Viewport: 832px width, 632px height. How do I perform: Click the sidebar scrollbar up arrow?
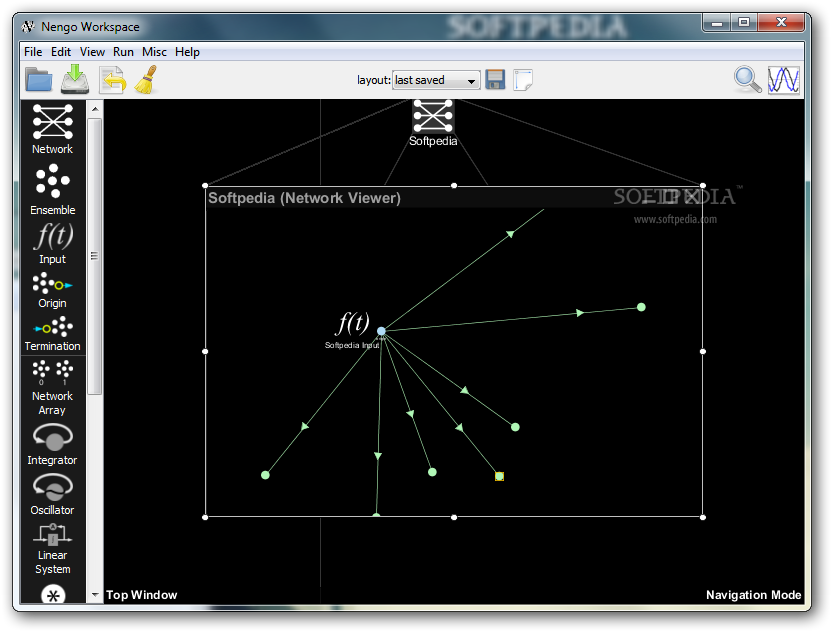pos(95,109)
